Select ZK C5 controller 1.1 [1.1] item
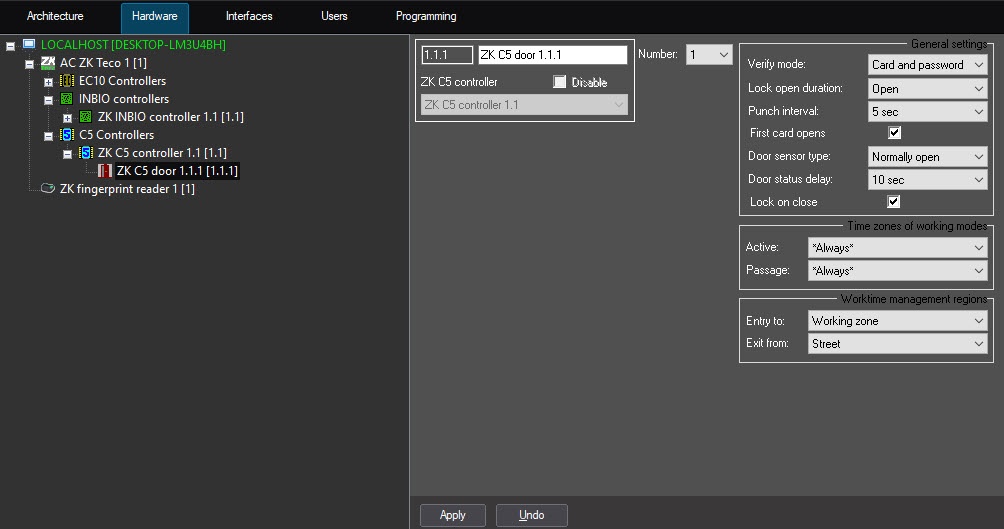Viewport: 1004px width, 529px height. pos(162,152)
